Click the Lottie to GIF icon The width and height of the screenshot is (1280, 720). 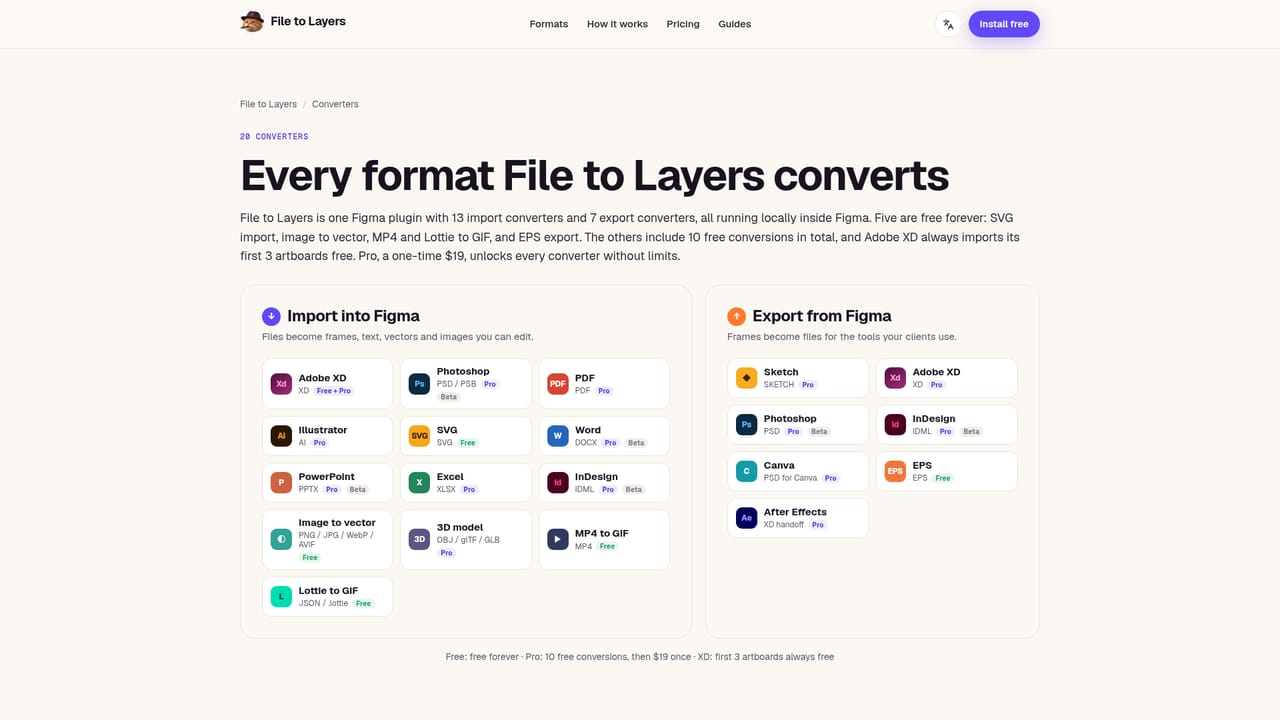[x=282, y=597]
